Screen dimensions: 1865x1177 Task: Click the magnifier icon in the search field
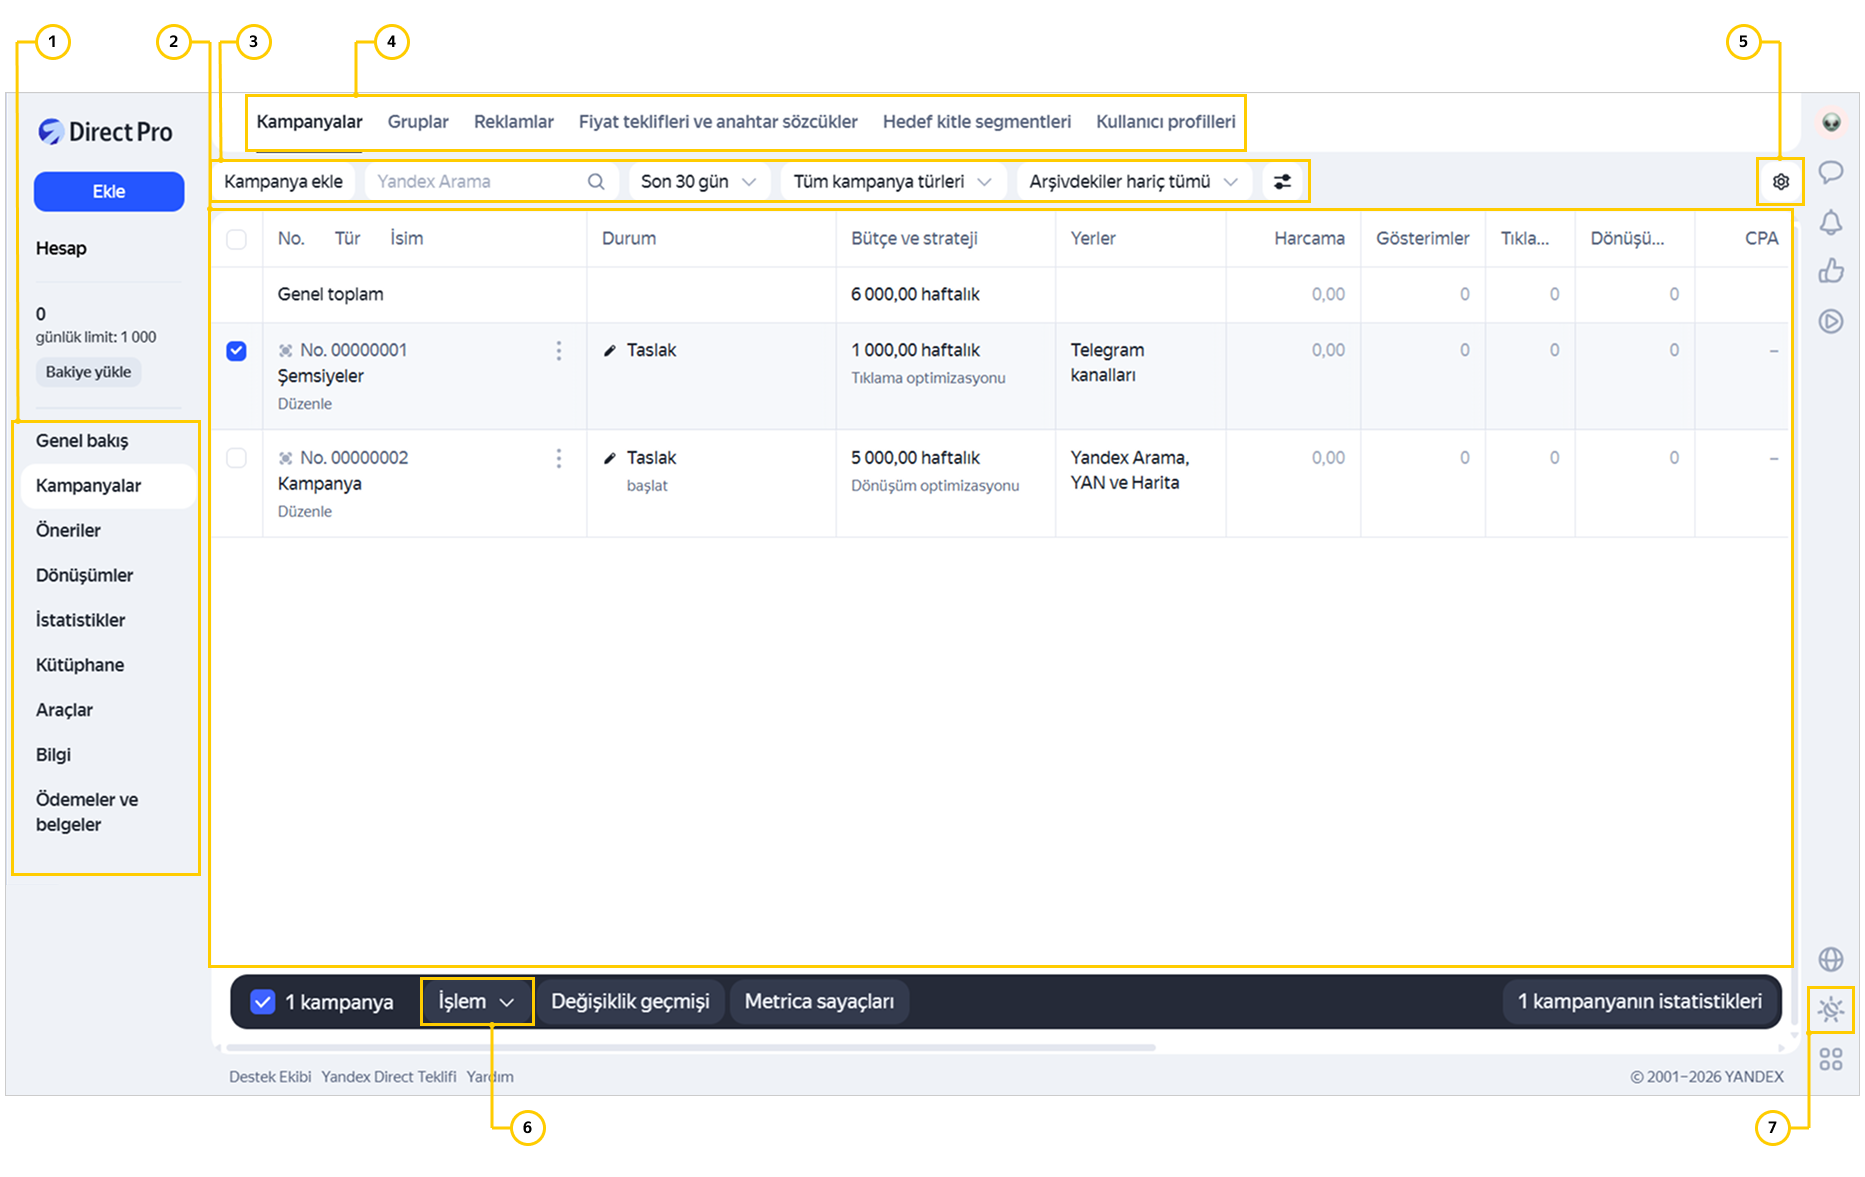(x=596, y=182)
